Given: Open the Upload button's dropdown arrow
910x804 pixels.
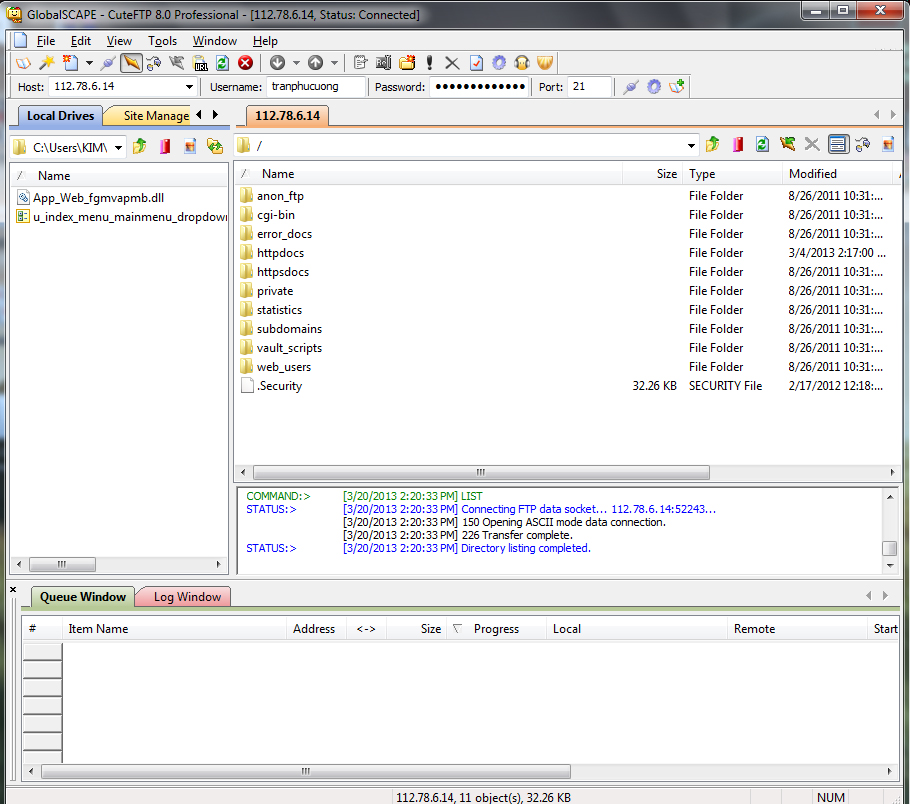Looking at the screenshot, I should (x=334, y=63).
